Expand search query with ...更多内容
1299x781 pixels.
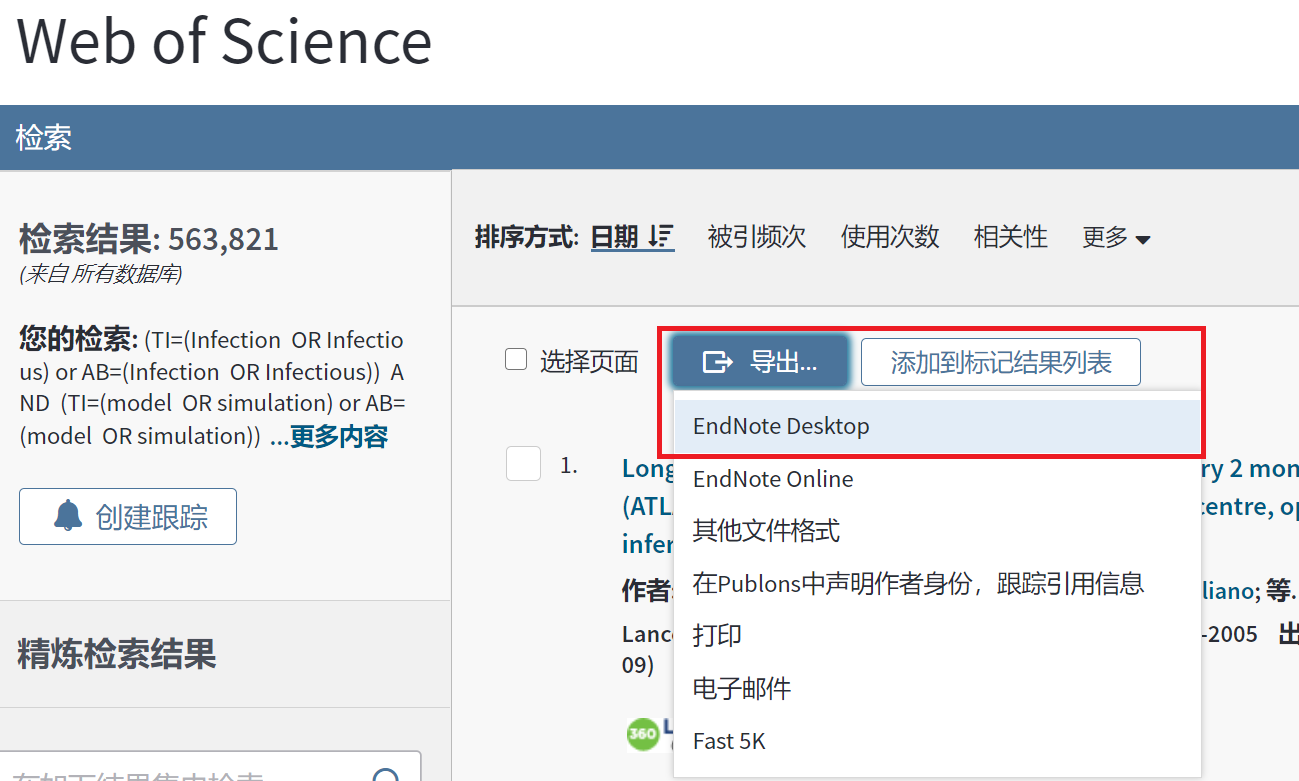[x=329, y=436]
